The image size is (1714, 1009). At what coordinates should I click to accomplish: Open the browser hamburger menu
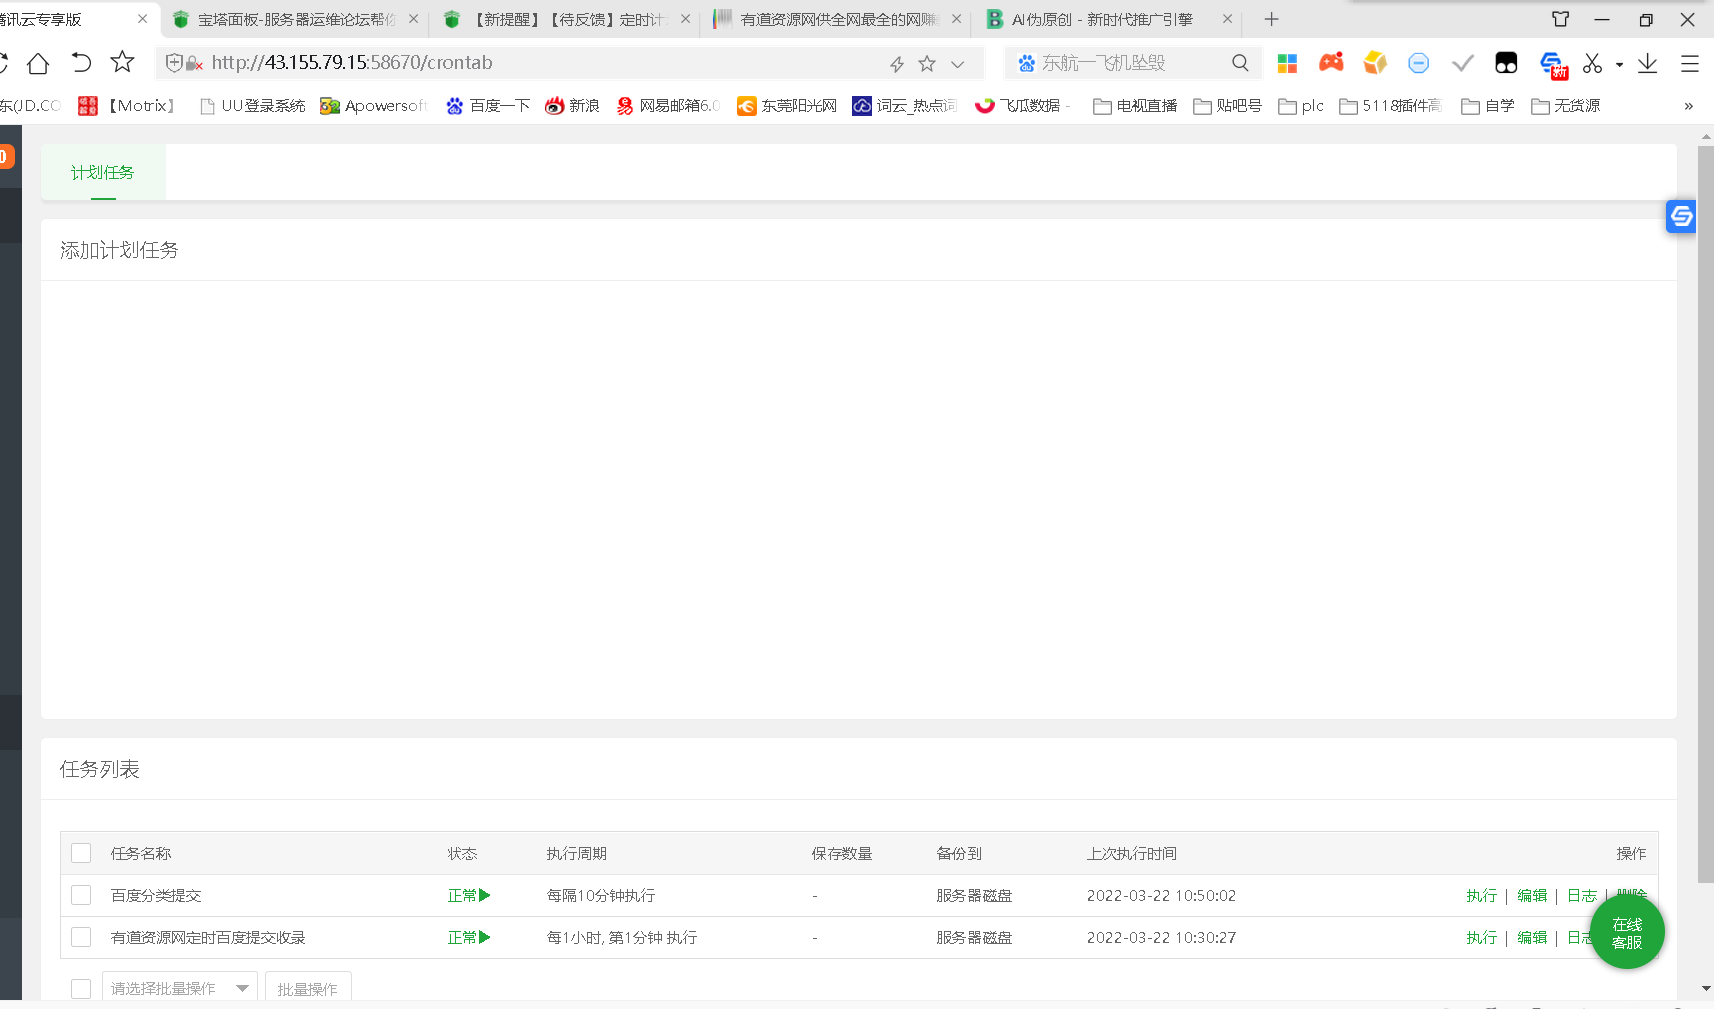pyautogui.click(x=1690, y=63)
